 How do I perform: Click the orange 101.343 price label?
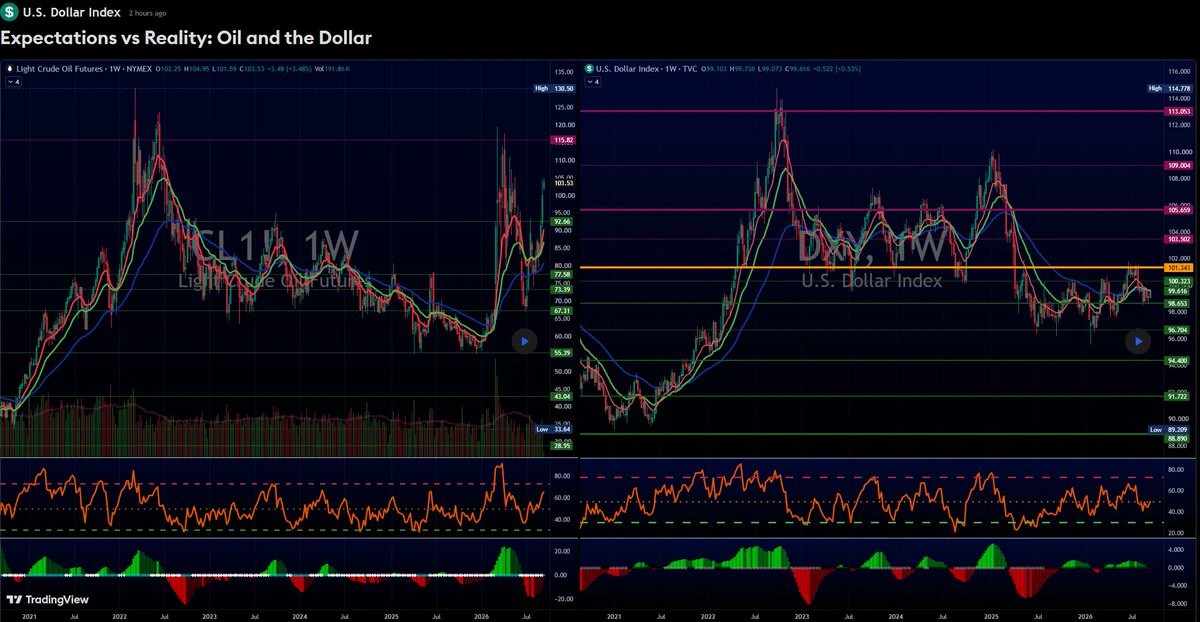click(1180, 267)
